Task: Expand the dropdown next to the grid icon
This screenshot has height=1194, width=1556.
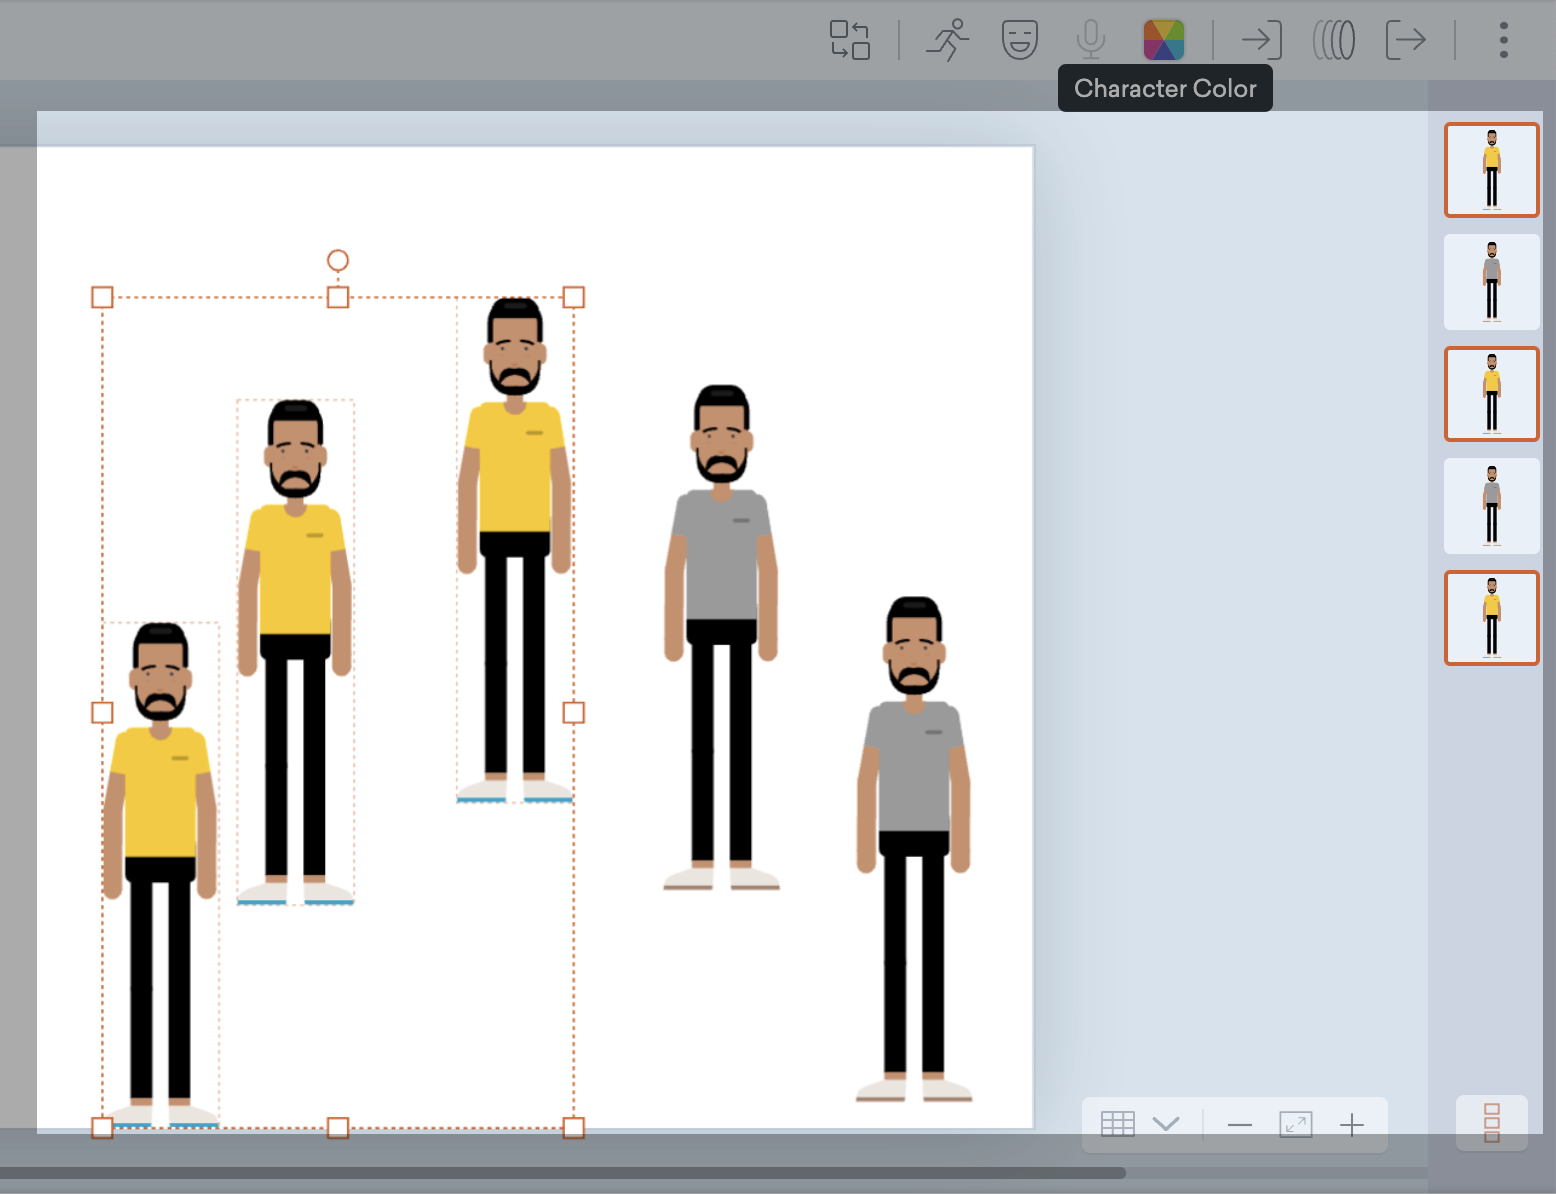Action: [1166, 1124]
